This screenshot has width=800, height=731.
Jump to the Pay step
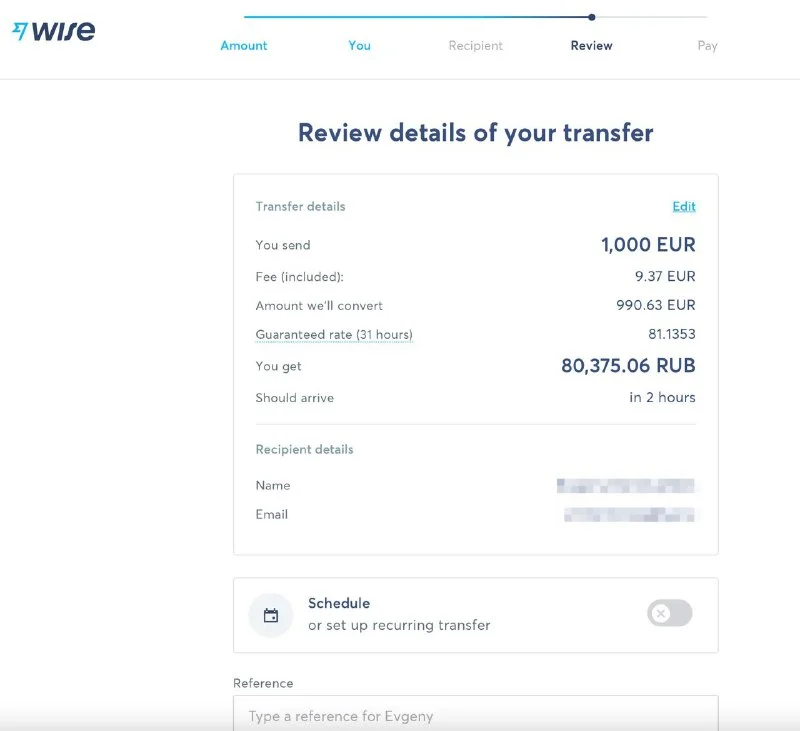click(707, 46)
